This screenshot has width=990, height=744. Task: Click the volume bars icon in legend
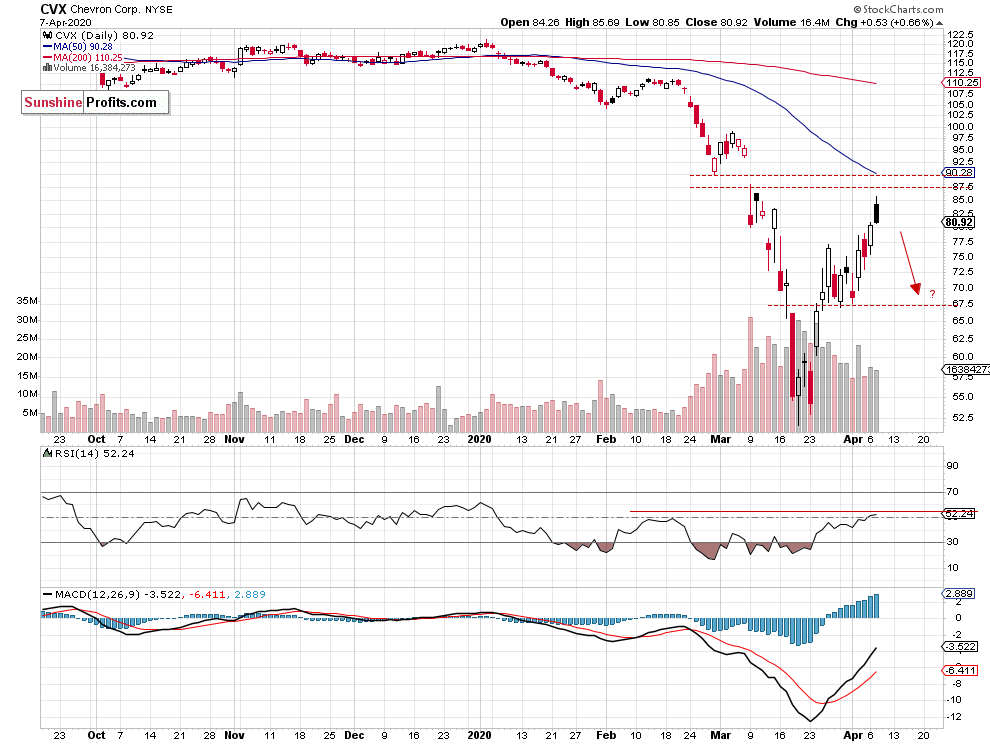click(x=47, y=68)
